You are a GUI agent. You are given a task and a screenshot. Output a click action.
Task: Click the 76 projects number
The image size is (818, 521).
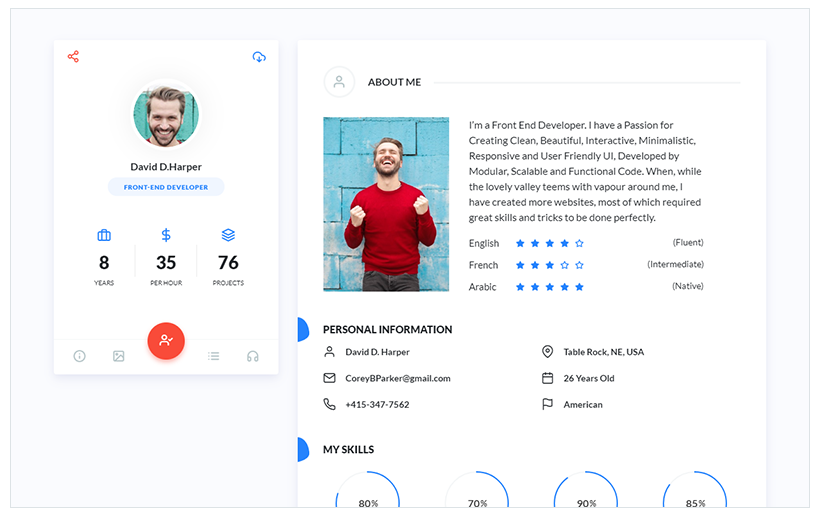tap(228, 262)
